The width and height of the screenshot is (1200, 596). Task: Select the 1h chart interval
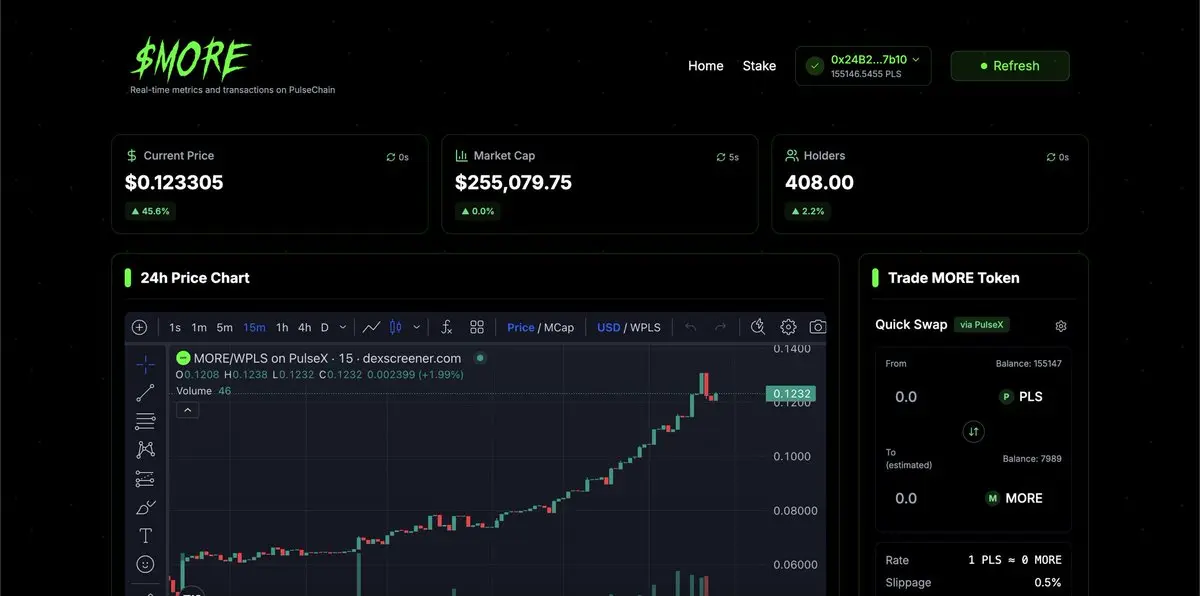click(282, 327)
